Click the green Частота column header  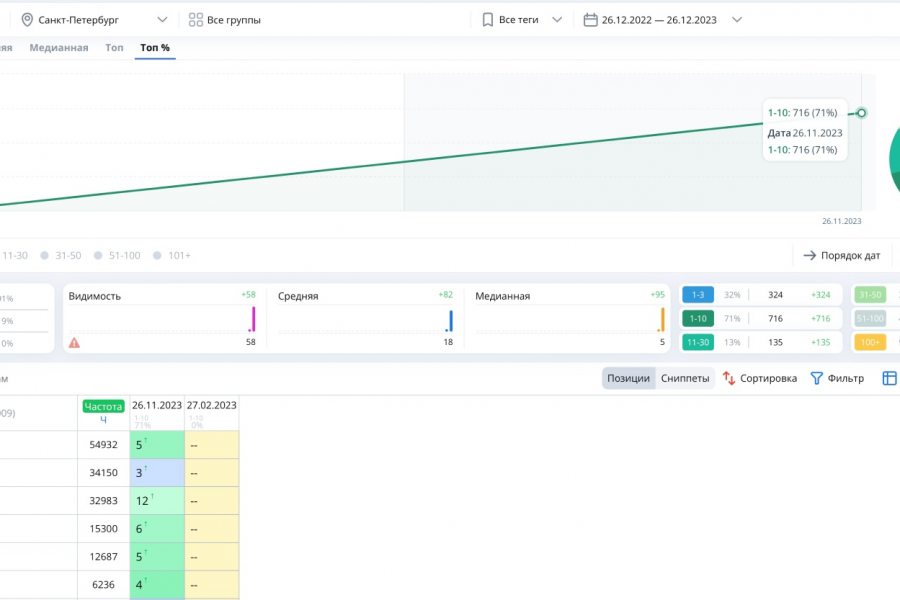tap(103, 407)
